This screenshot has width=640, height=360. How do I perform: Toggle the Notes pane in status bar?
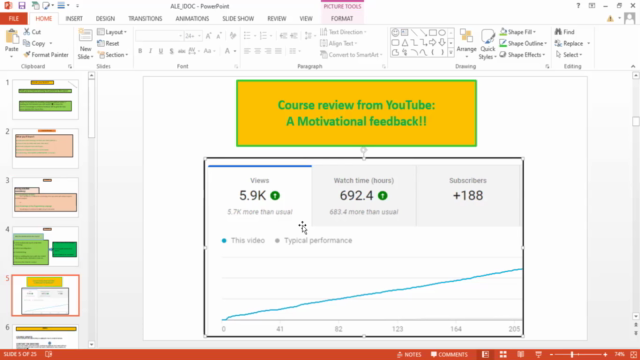coord(409,354)
